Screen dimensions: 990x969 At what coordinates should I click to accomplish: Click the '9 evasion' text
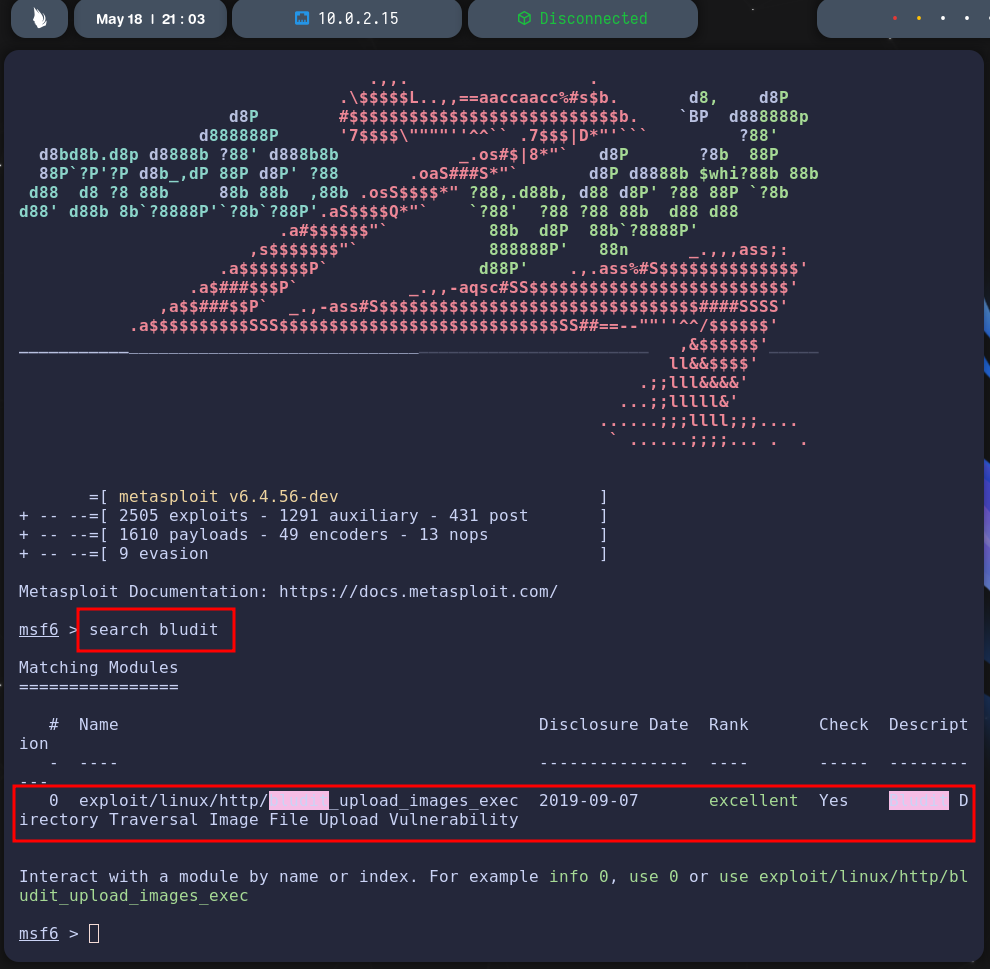coord(164,554)
